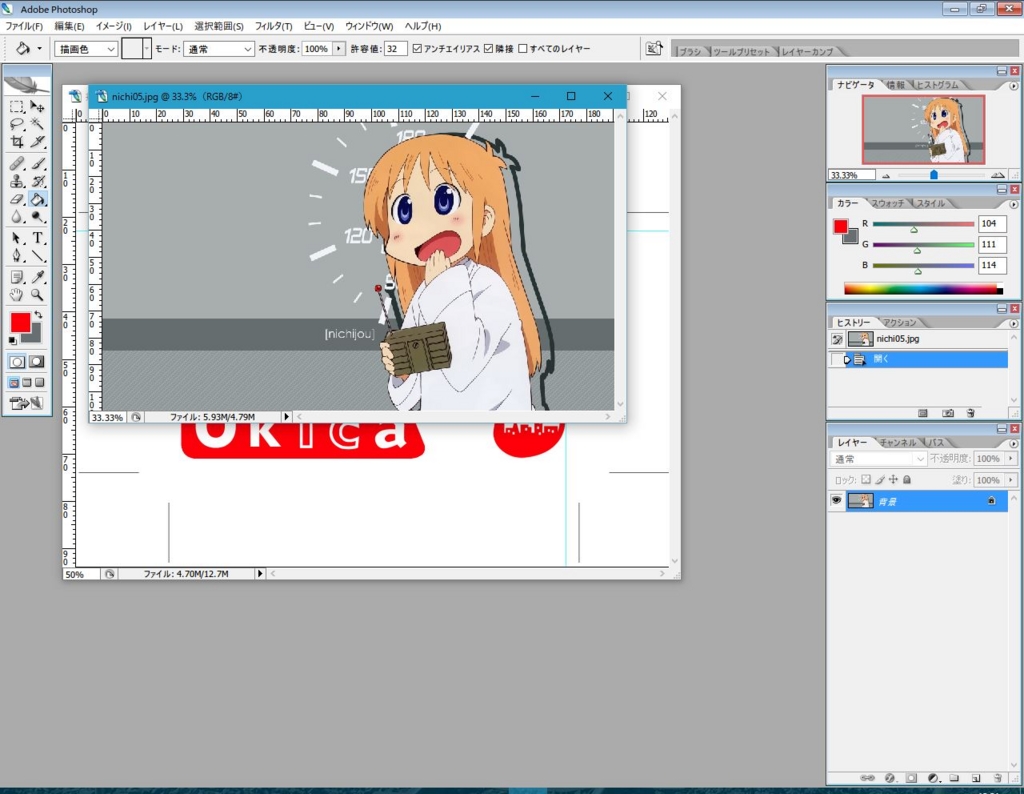Open the Filter menu
The width and height of the screenshot is (1024, 794).
274,26
